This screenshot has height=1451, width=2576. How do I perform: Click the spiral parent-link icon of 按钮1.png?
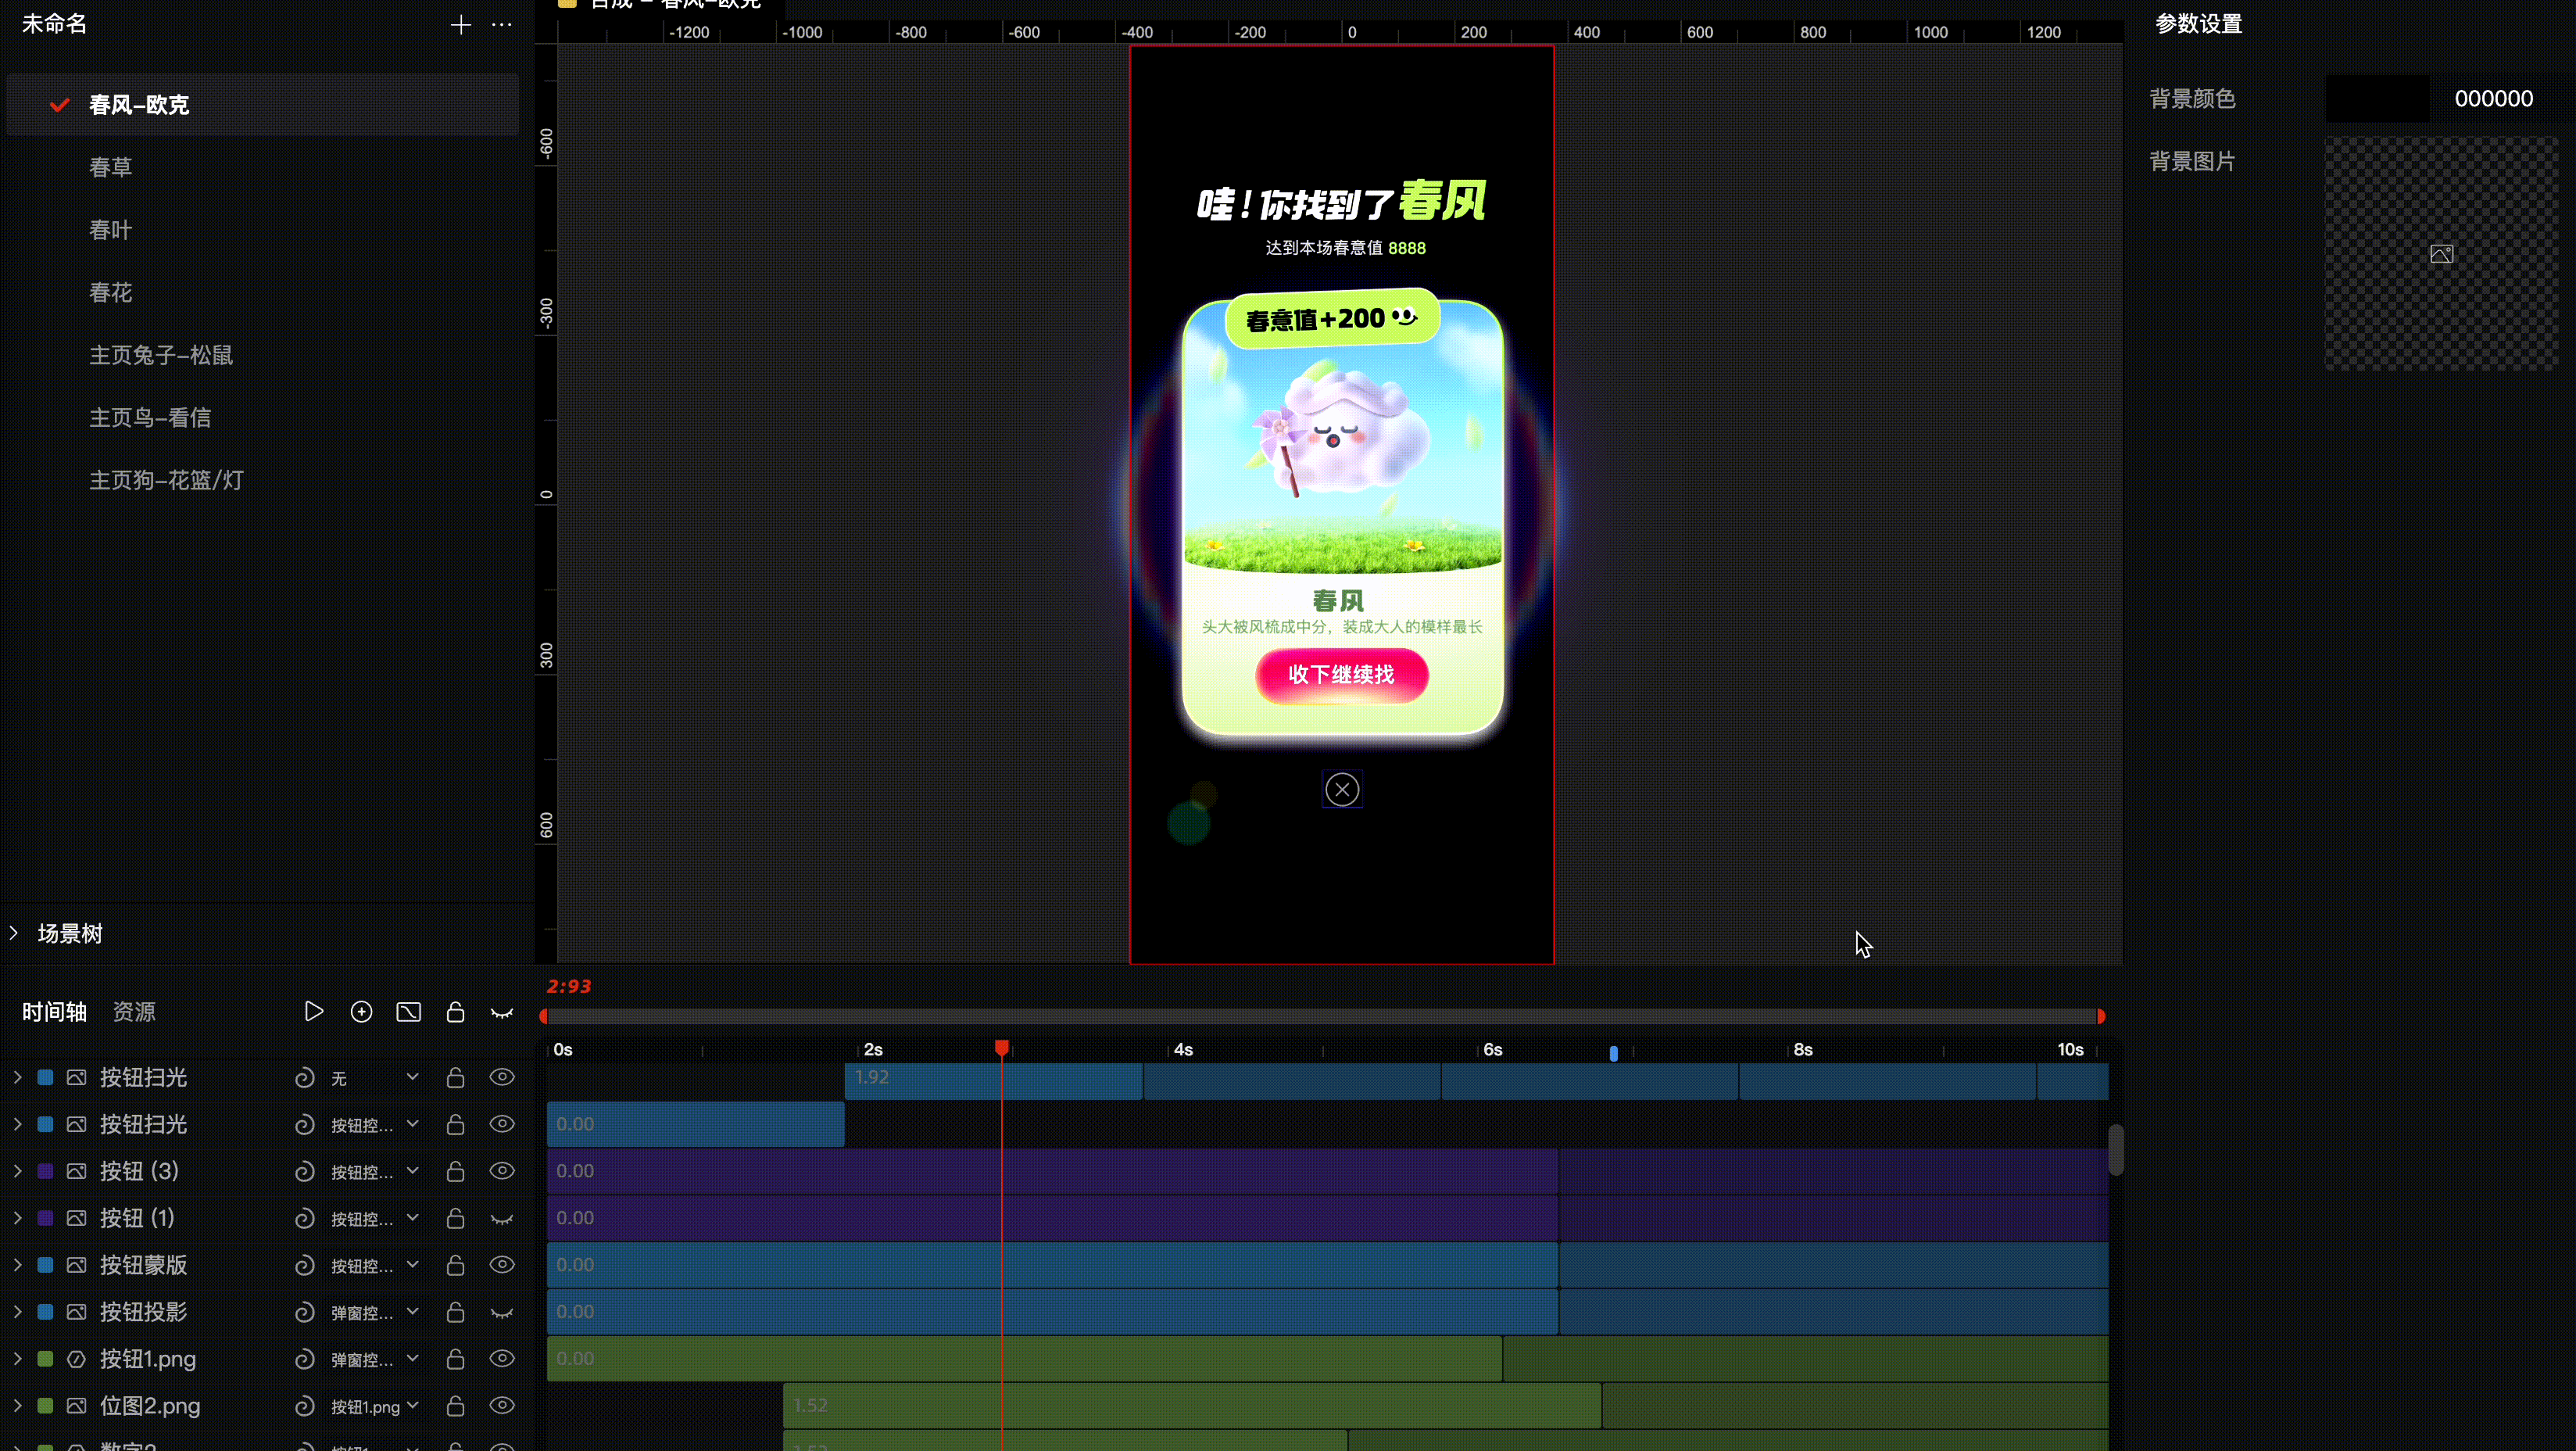(x=304, y=1359)
